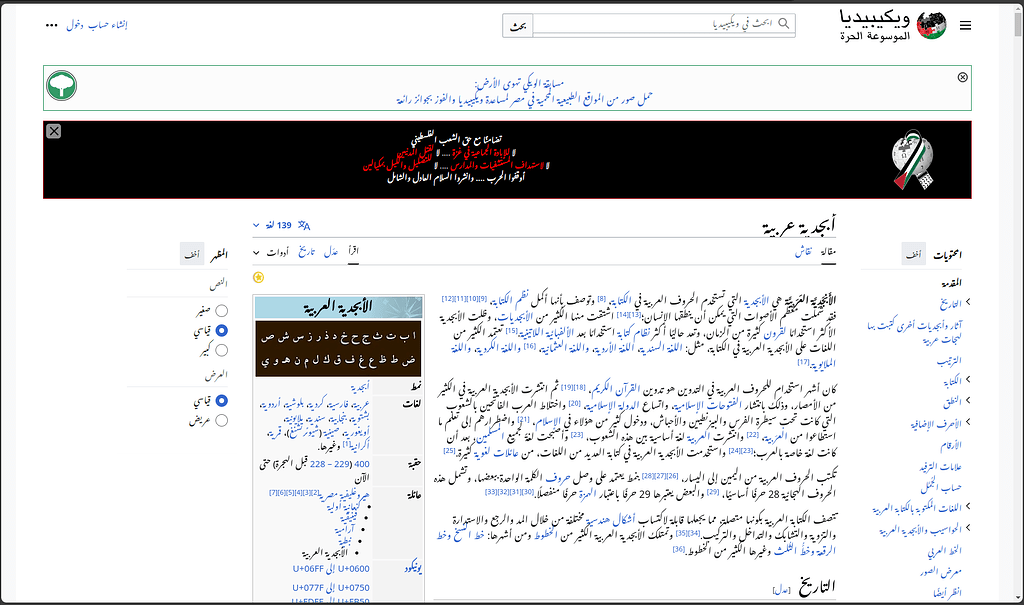
Task: Select the صغير text size option
Action: (222, 312)
